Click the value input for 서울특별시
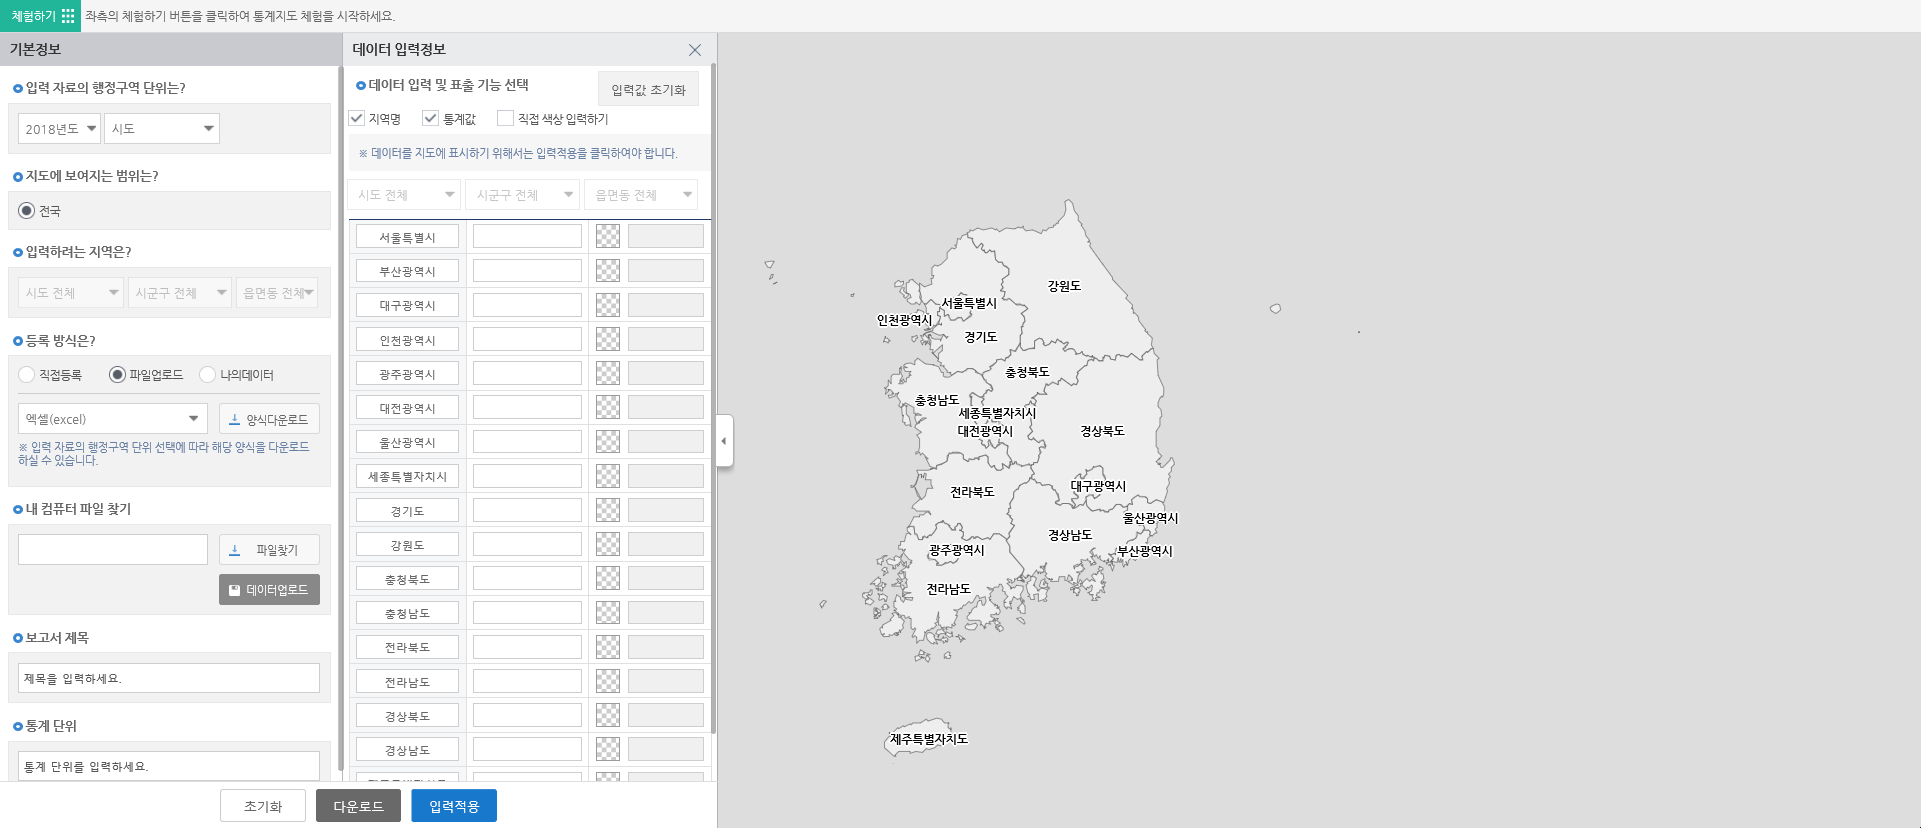Viewport: 1921px width, 828px height. 527,237
